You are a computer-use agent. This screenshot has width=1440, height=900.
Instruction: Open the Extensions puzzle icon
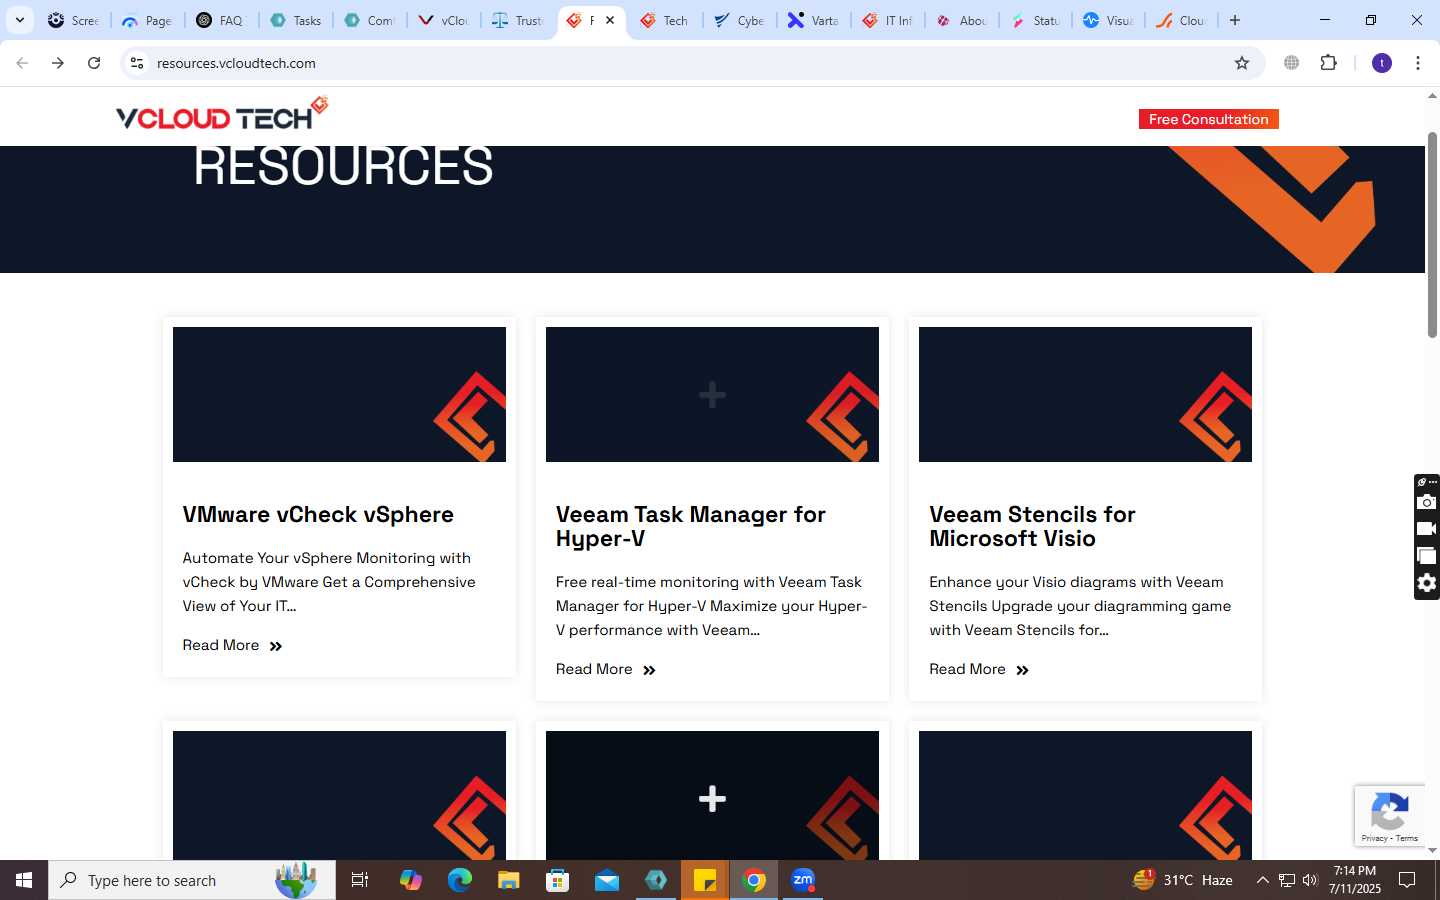(1328, 63)
